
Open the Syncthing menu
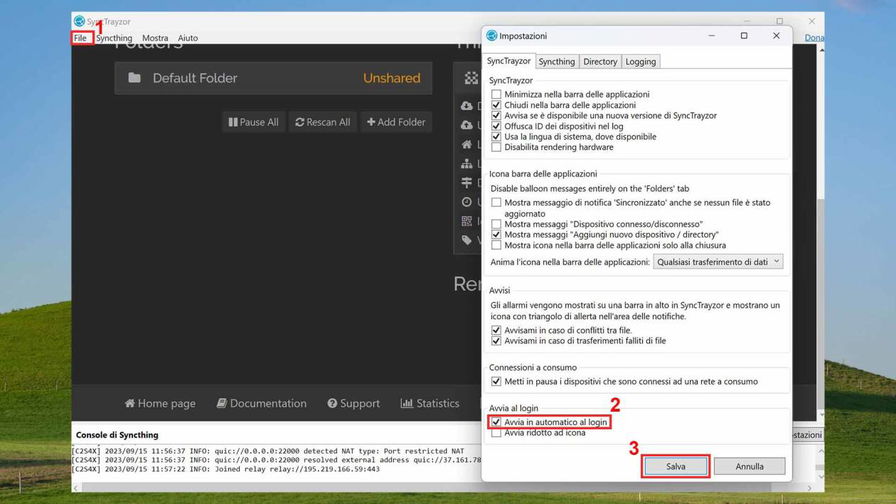click(x=114, y=38)
